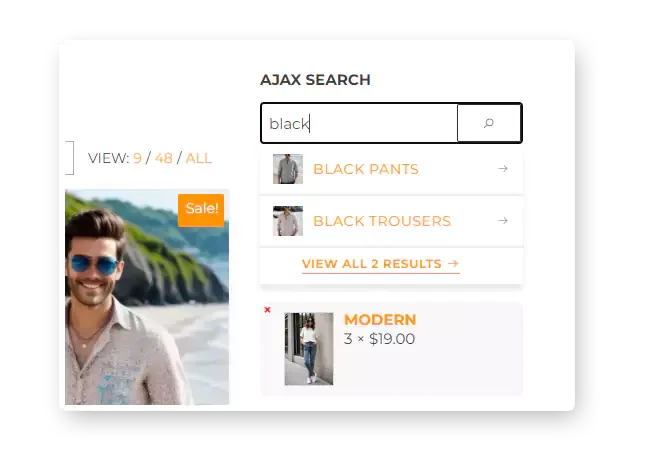
Task: Focus the search field containing black
Action: pos(359,123)
